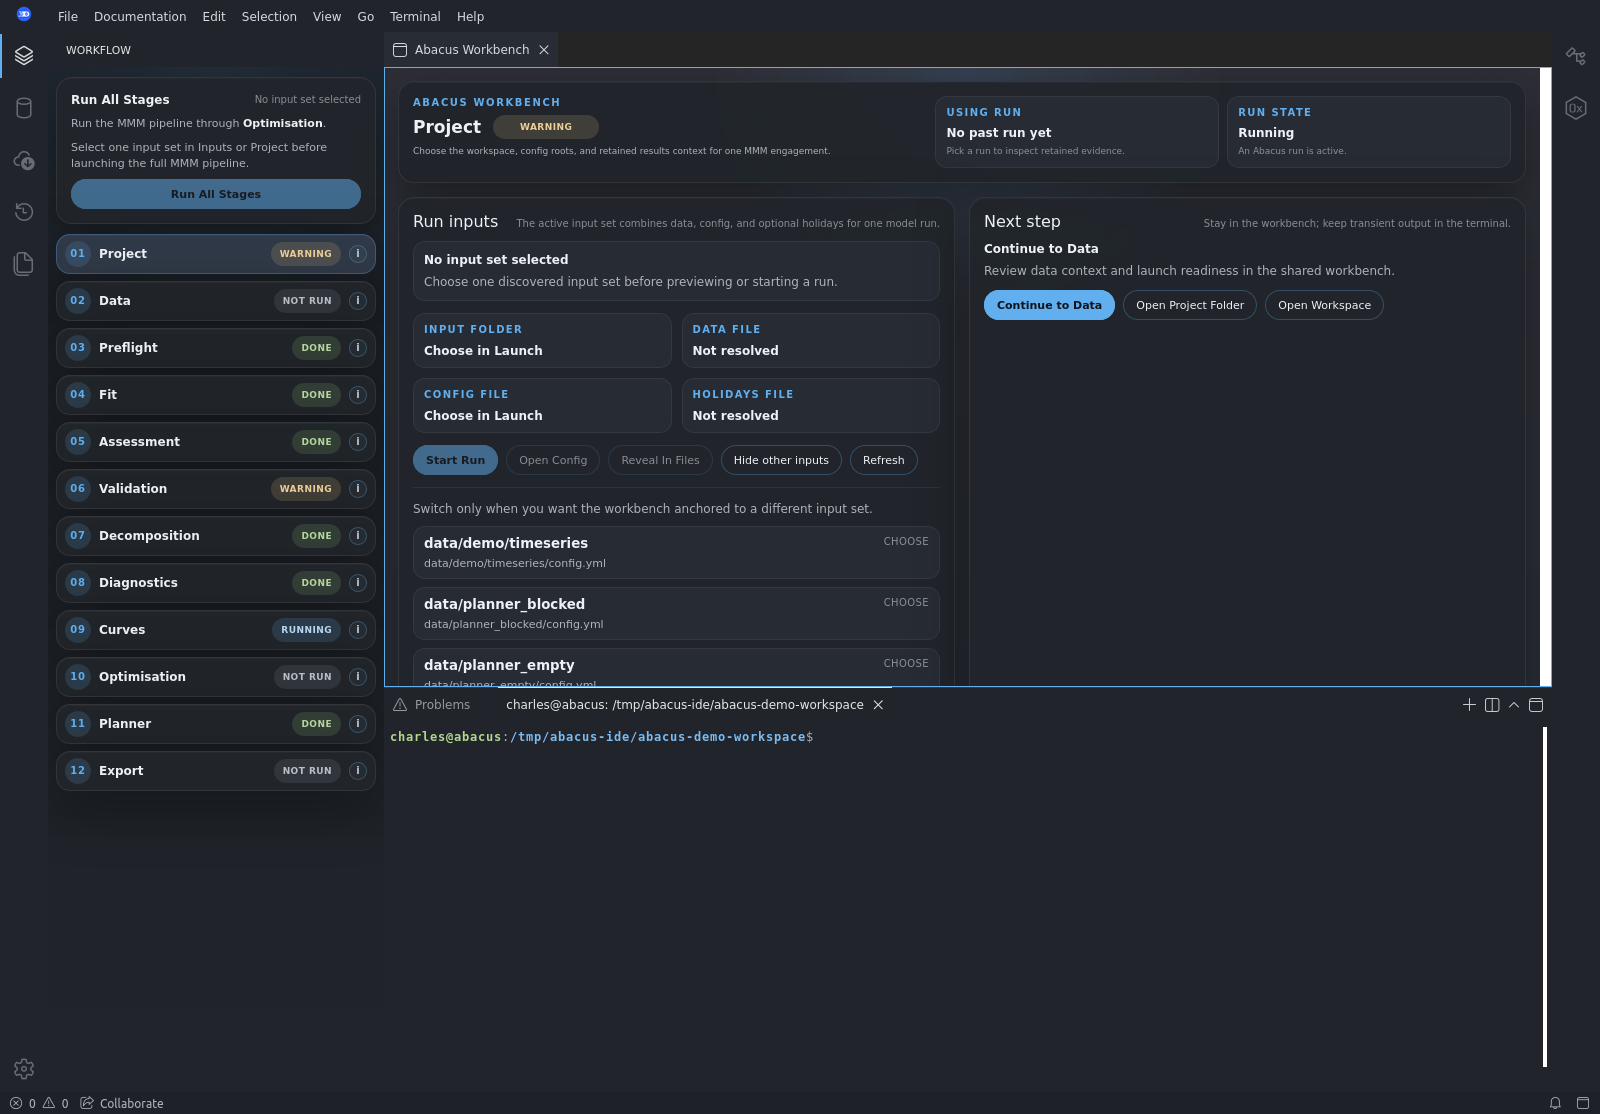Close the Abacus Workbench tab

click(x=544, y=50)
